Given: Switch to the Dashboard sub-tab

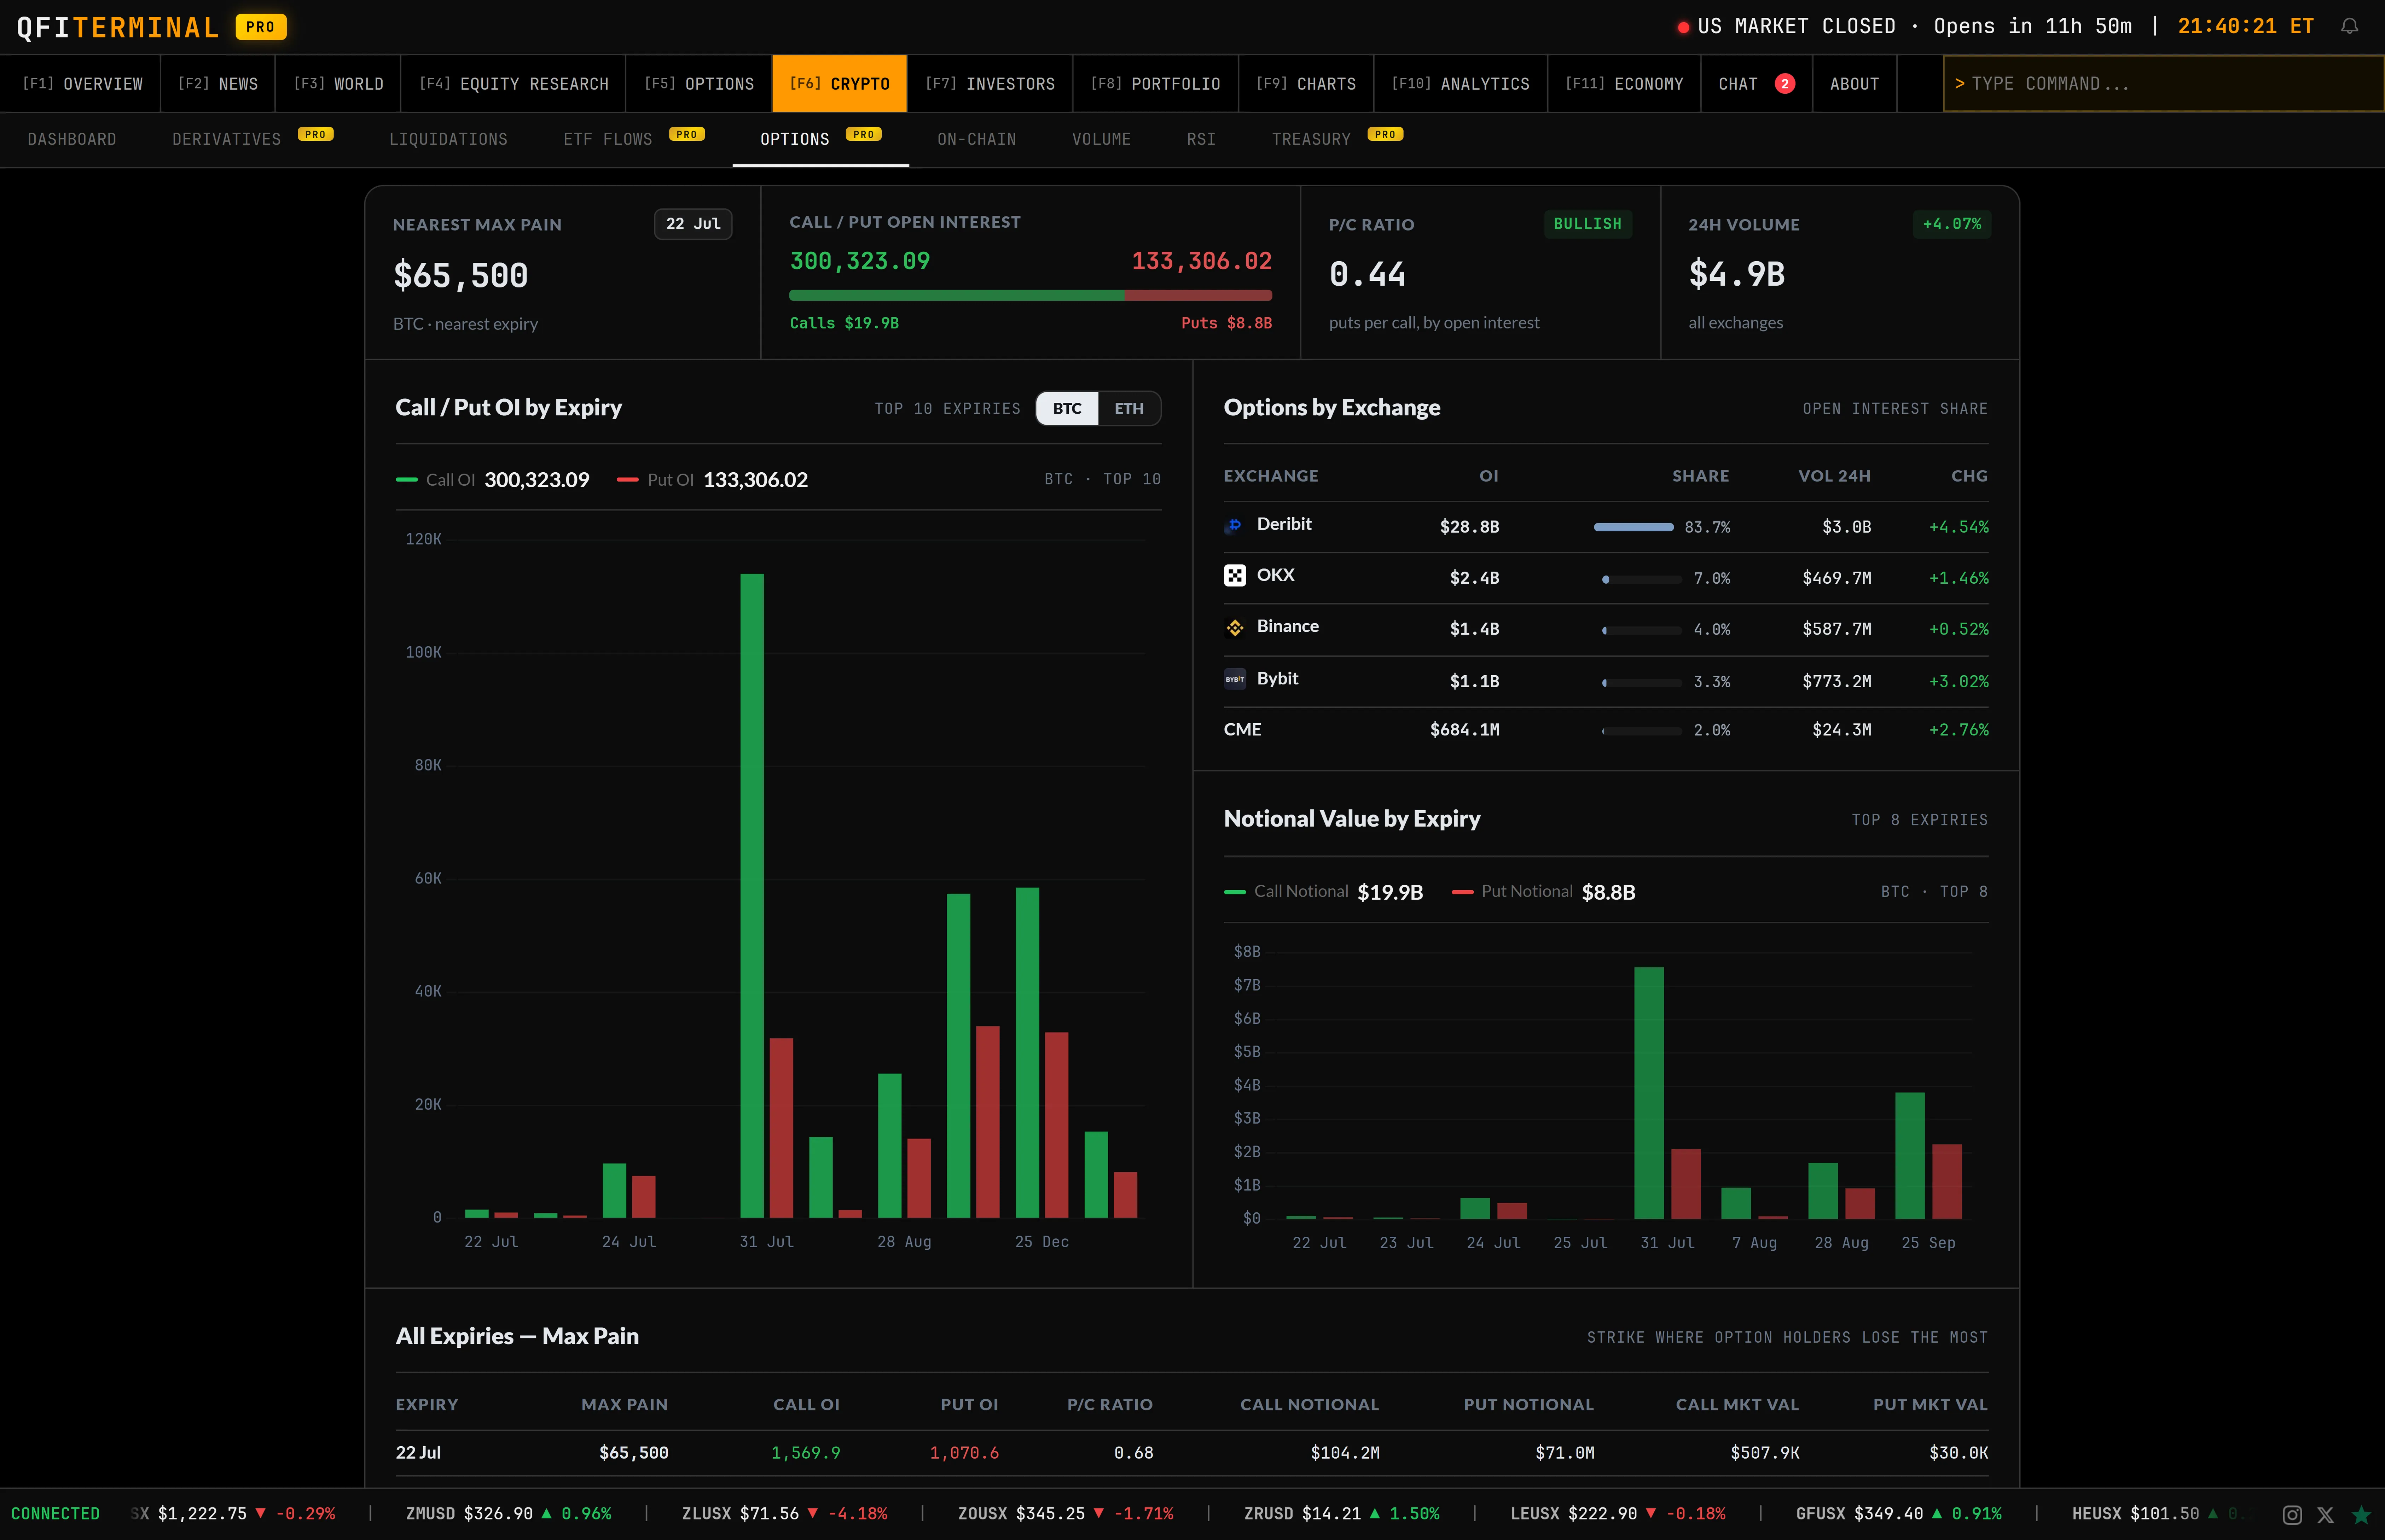Looking at the screenshot, I should [x=72, y=139].
